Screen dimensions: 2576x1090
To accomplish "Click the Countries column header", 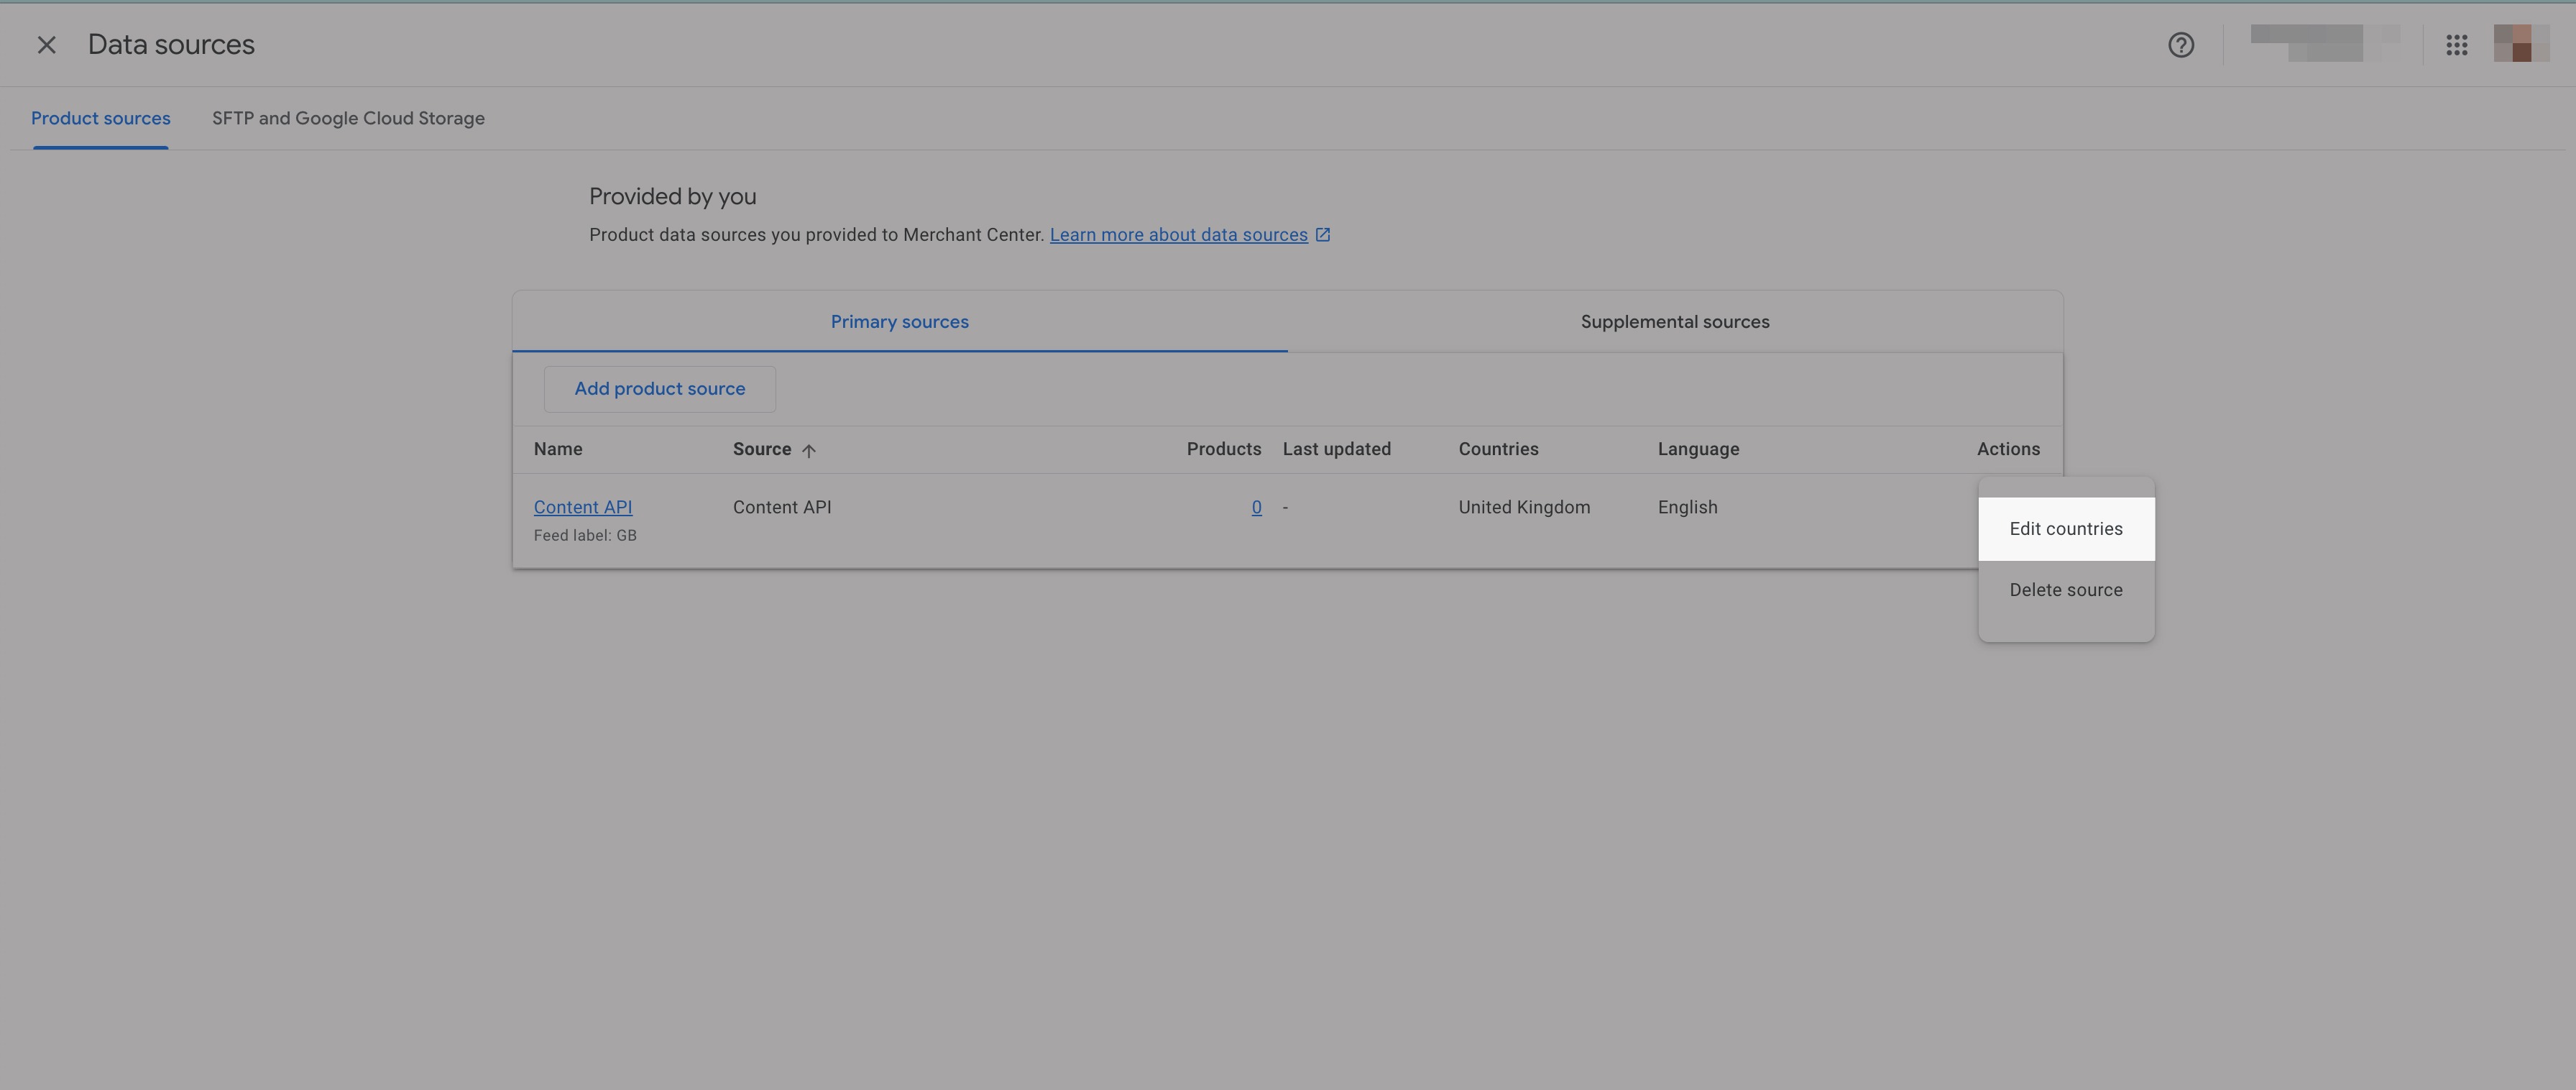I will 1498,450.
